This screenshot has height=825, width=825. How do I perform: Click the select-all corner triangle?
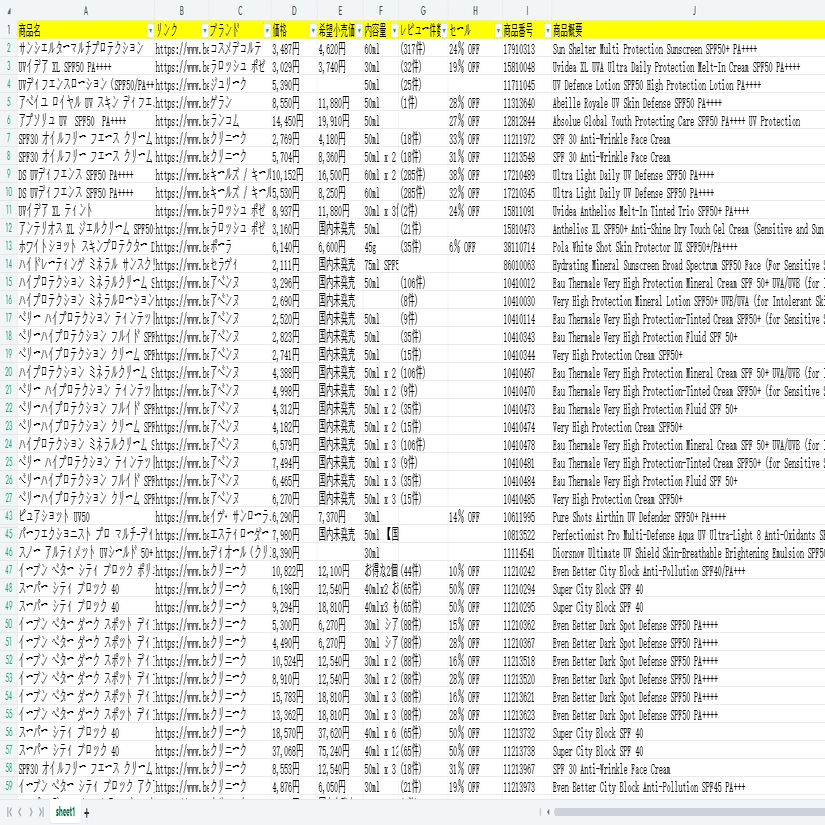pyautogui.click(x=8, y=11)
